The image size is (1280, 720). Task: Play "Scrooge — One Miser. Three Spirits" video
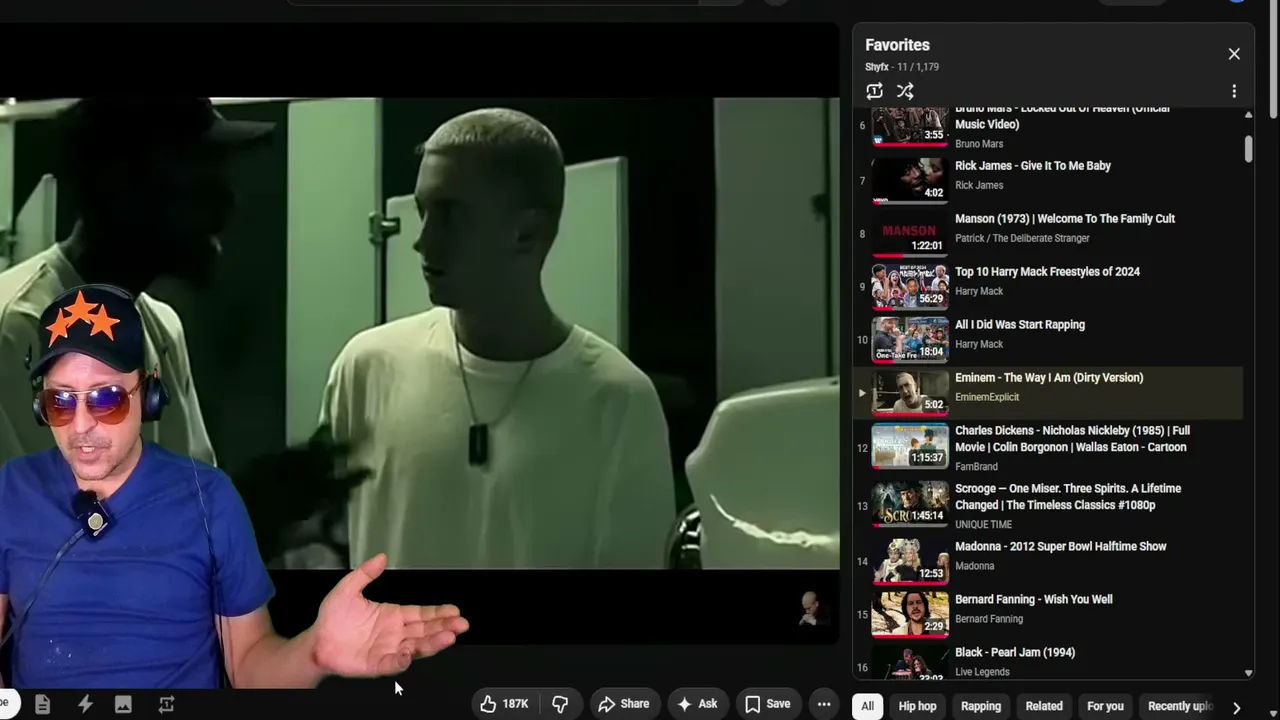(1068, 497)
